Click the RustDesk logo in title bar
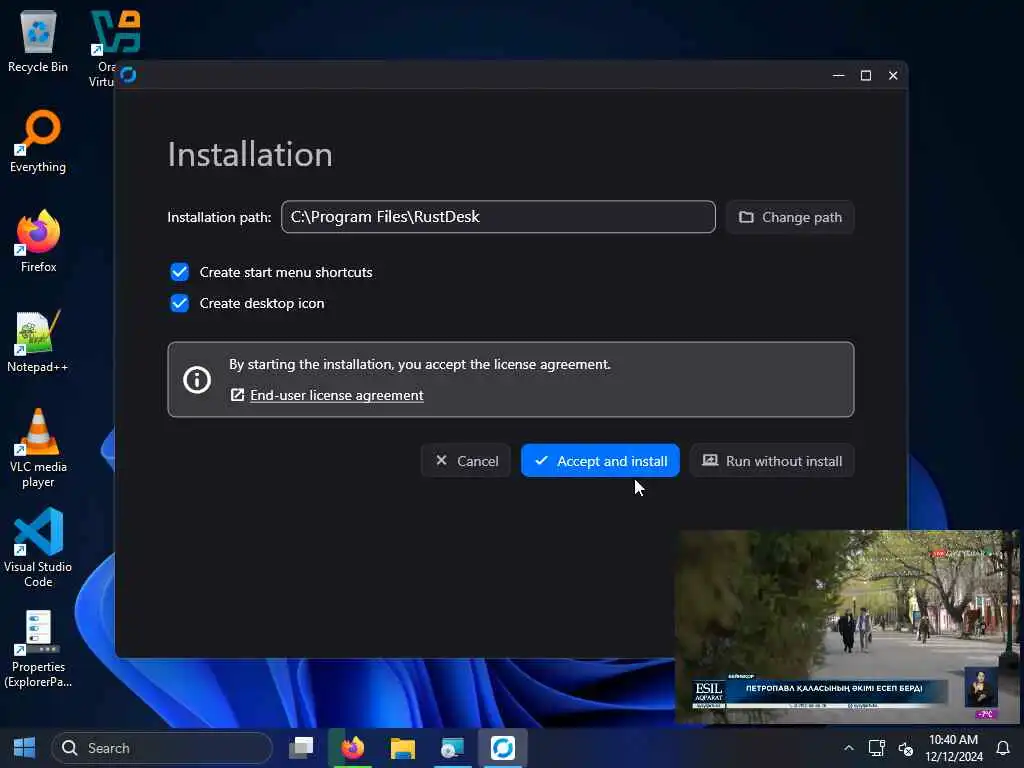 [x=129, y=75]
